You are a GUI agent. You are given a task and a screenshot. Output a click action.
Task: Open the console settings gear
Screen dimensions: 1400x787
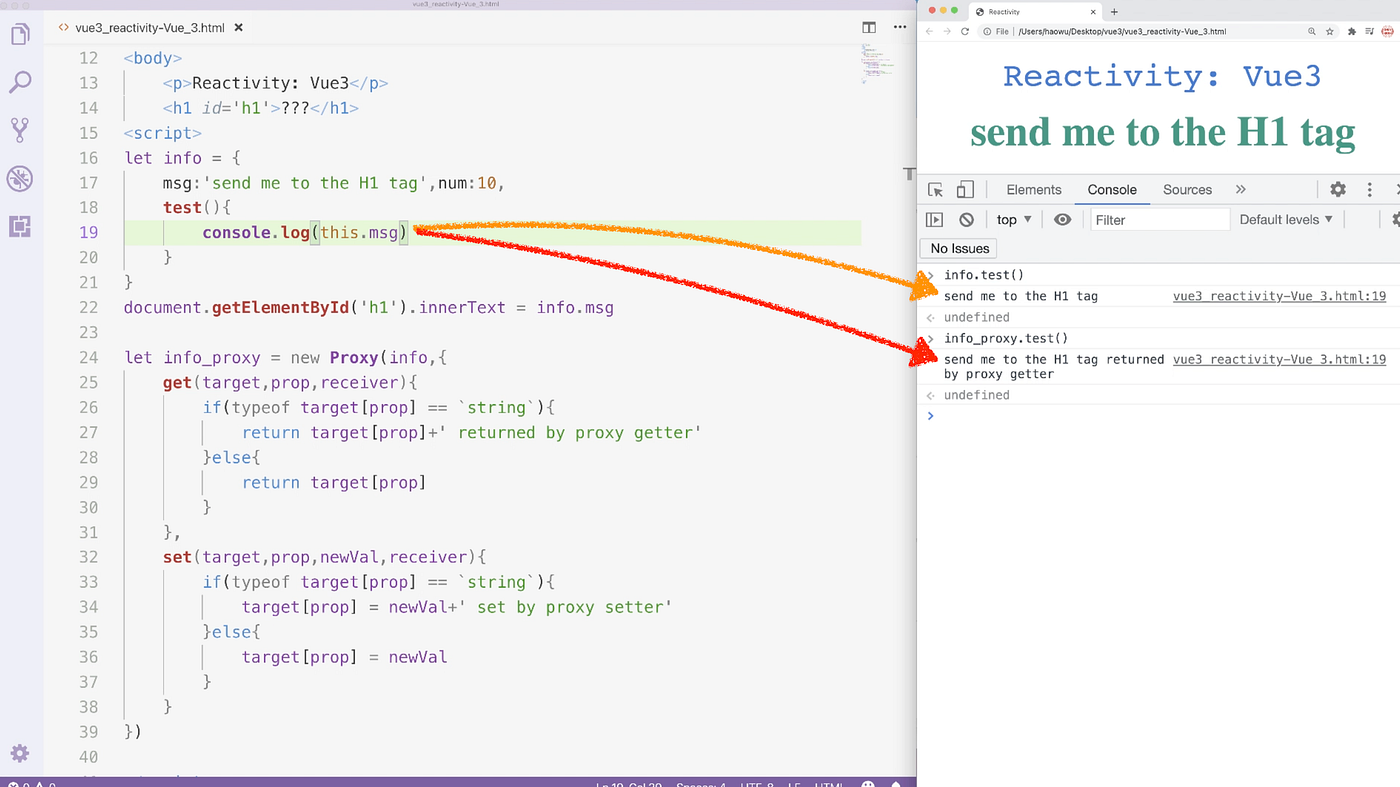(x=1395, y=220)
